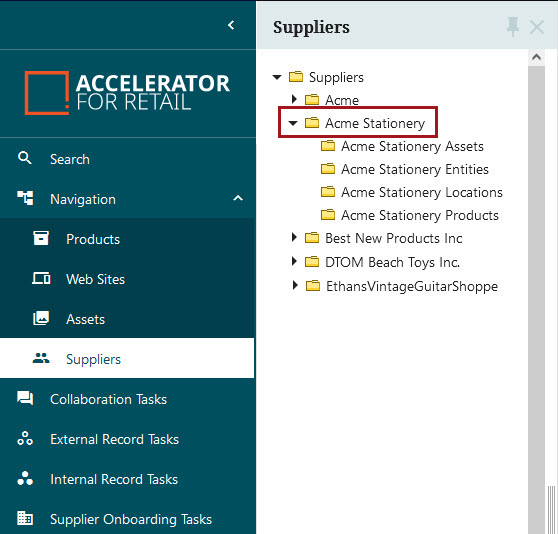Click the Navigation hierarchy icon
The image size is (558, 534).
[25, 198]
